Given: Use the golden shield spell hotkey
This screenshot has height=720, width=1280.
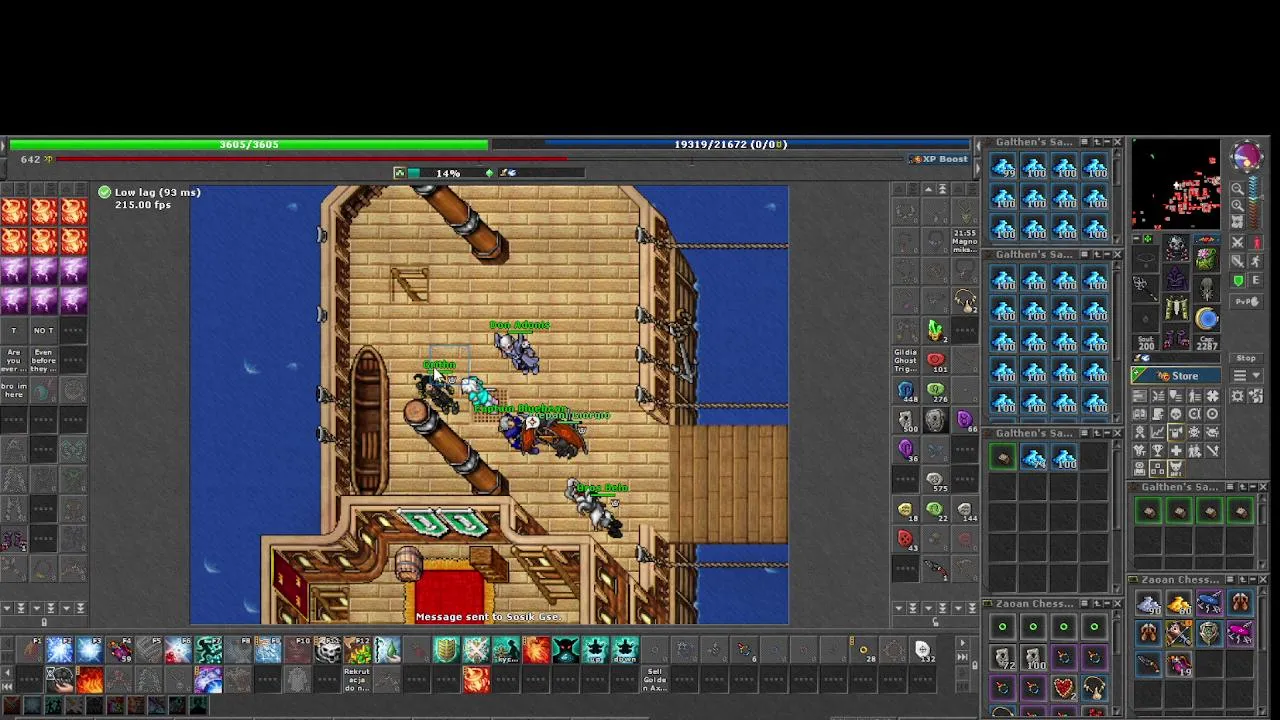Looking at the screenshot, I should (447, 651).
